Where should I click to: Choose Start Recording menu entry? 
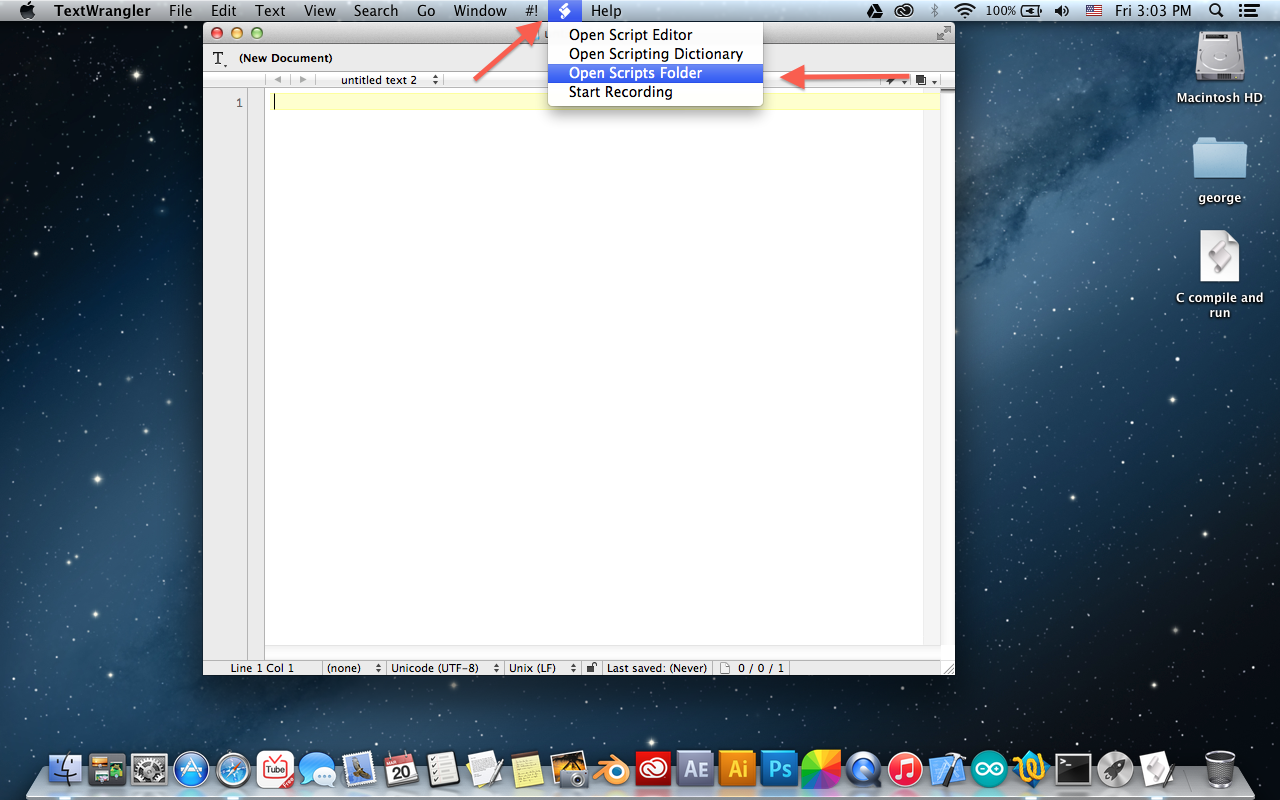point(655,92)
